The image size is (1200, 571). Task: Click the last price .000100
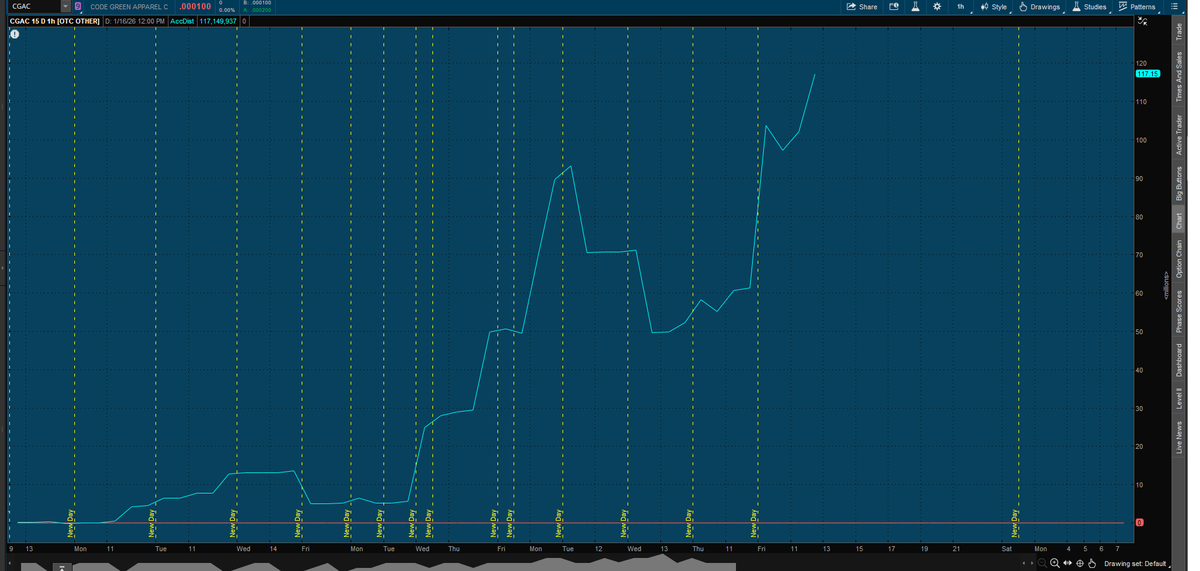[x=195, y=7]
